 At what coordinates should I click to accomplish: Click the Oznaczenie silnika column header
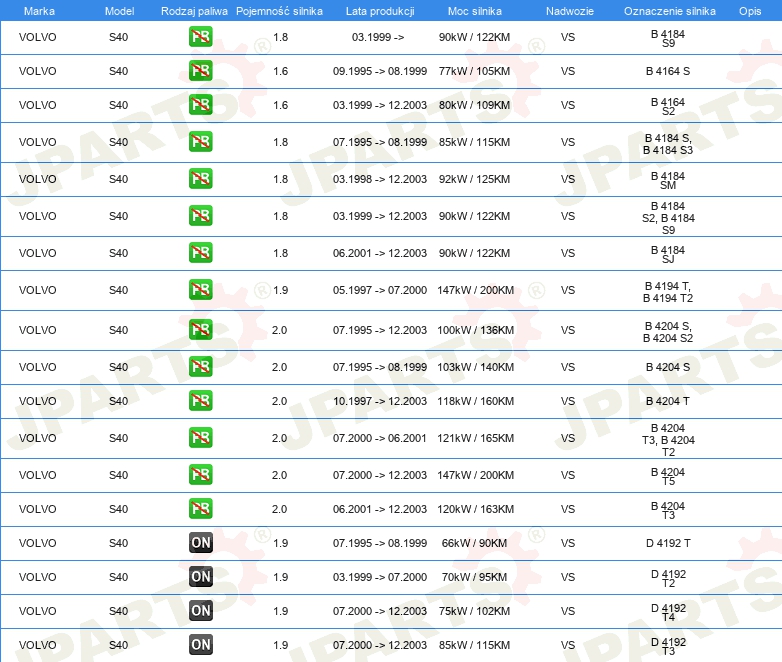[x=670, y=11]
